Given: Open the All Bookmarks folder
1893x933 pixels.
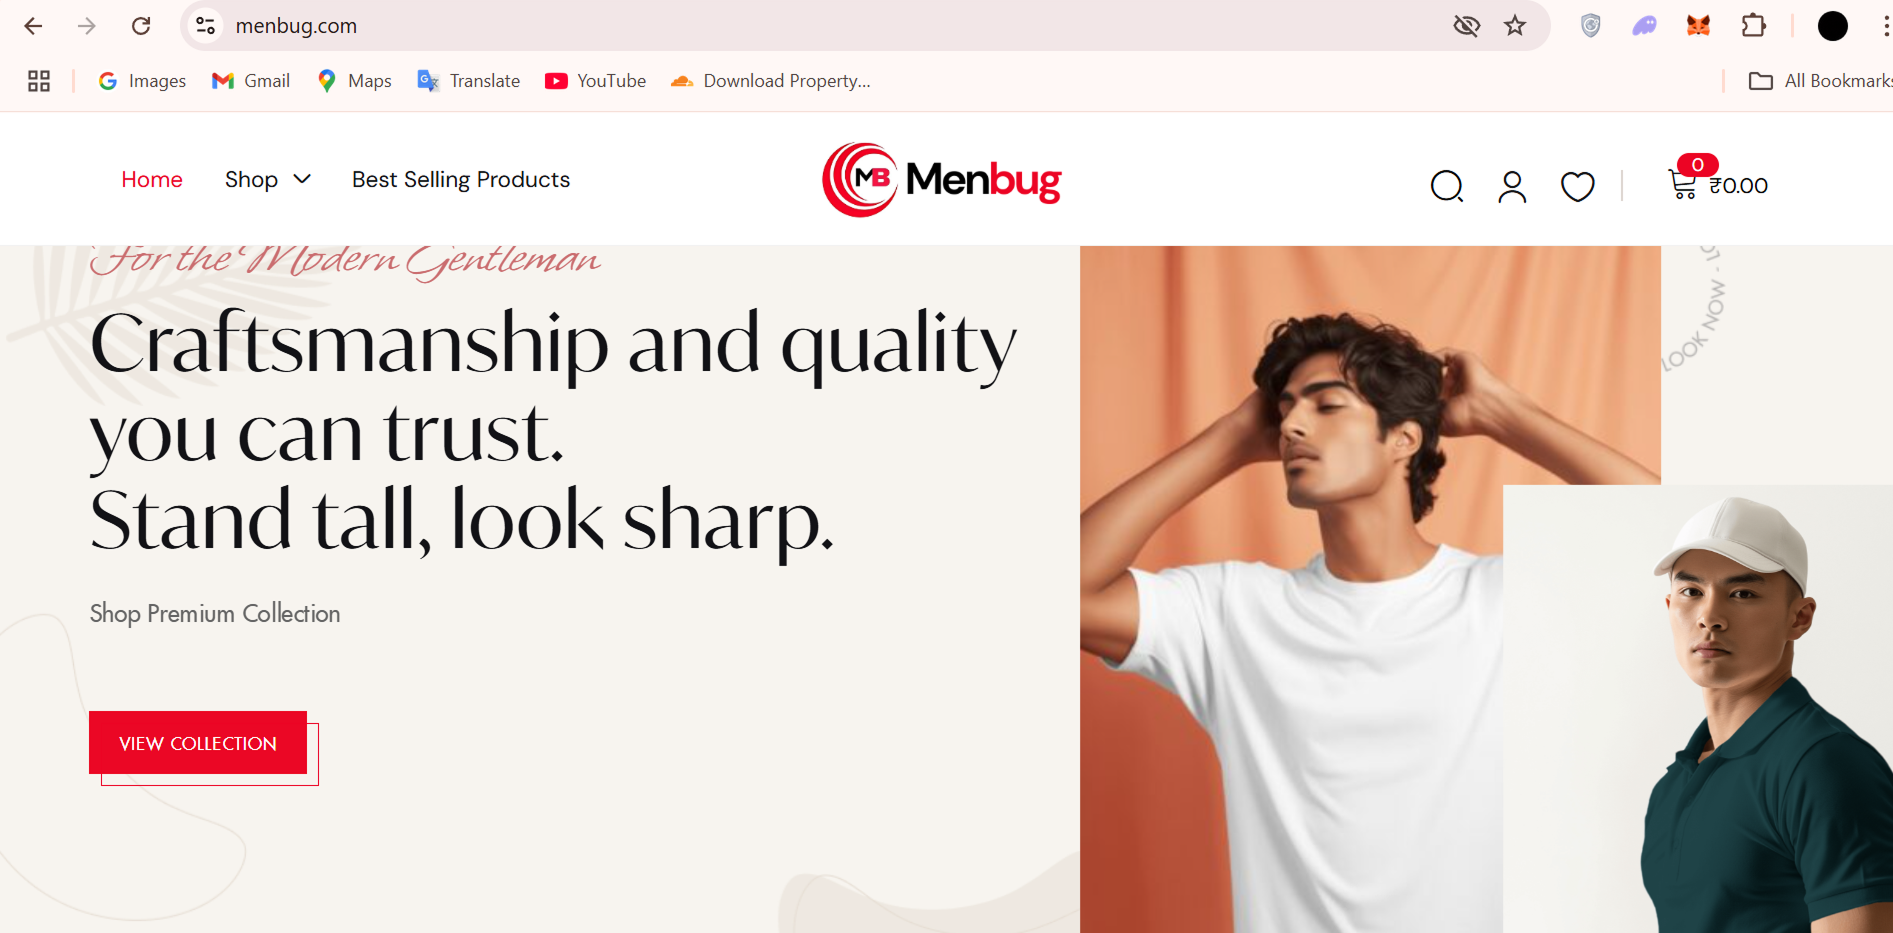Looking at the screenshot, I should pyautogui.click(x=1819, y=81).
